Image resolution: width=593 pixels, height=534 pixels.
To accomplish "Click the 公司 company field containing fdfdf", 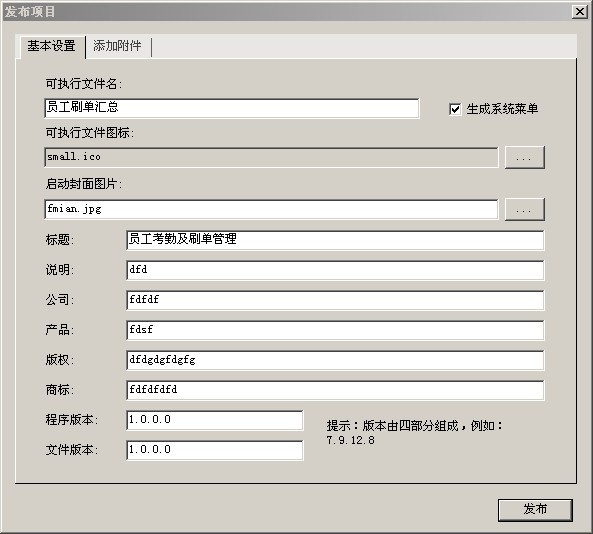I will tap(335, 300).
